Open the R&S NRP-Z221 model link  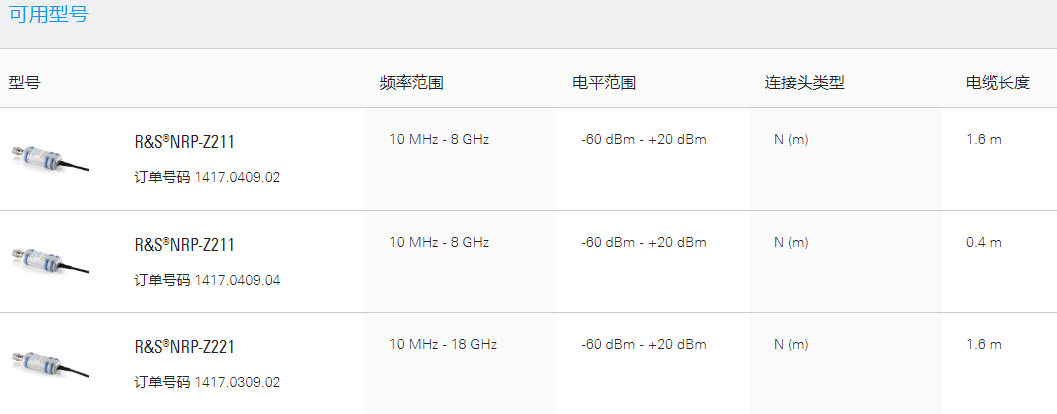click(x=185, y=347)
